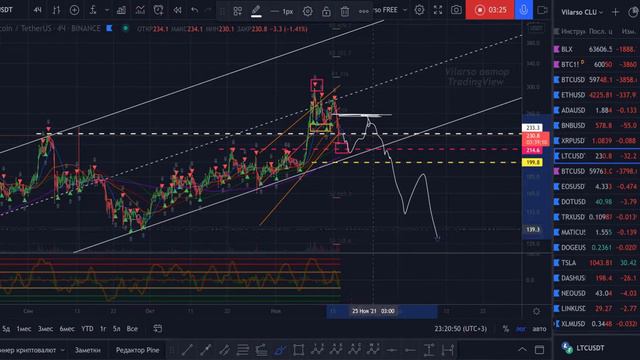
Task: Toggle the flag next to the symbol title
Action: coord(109,28)
